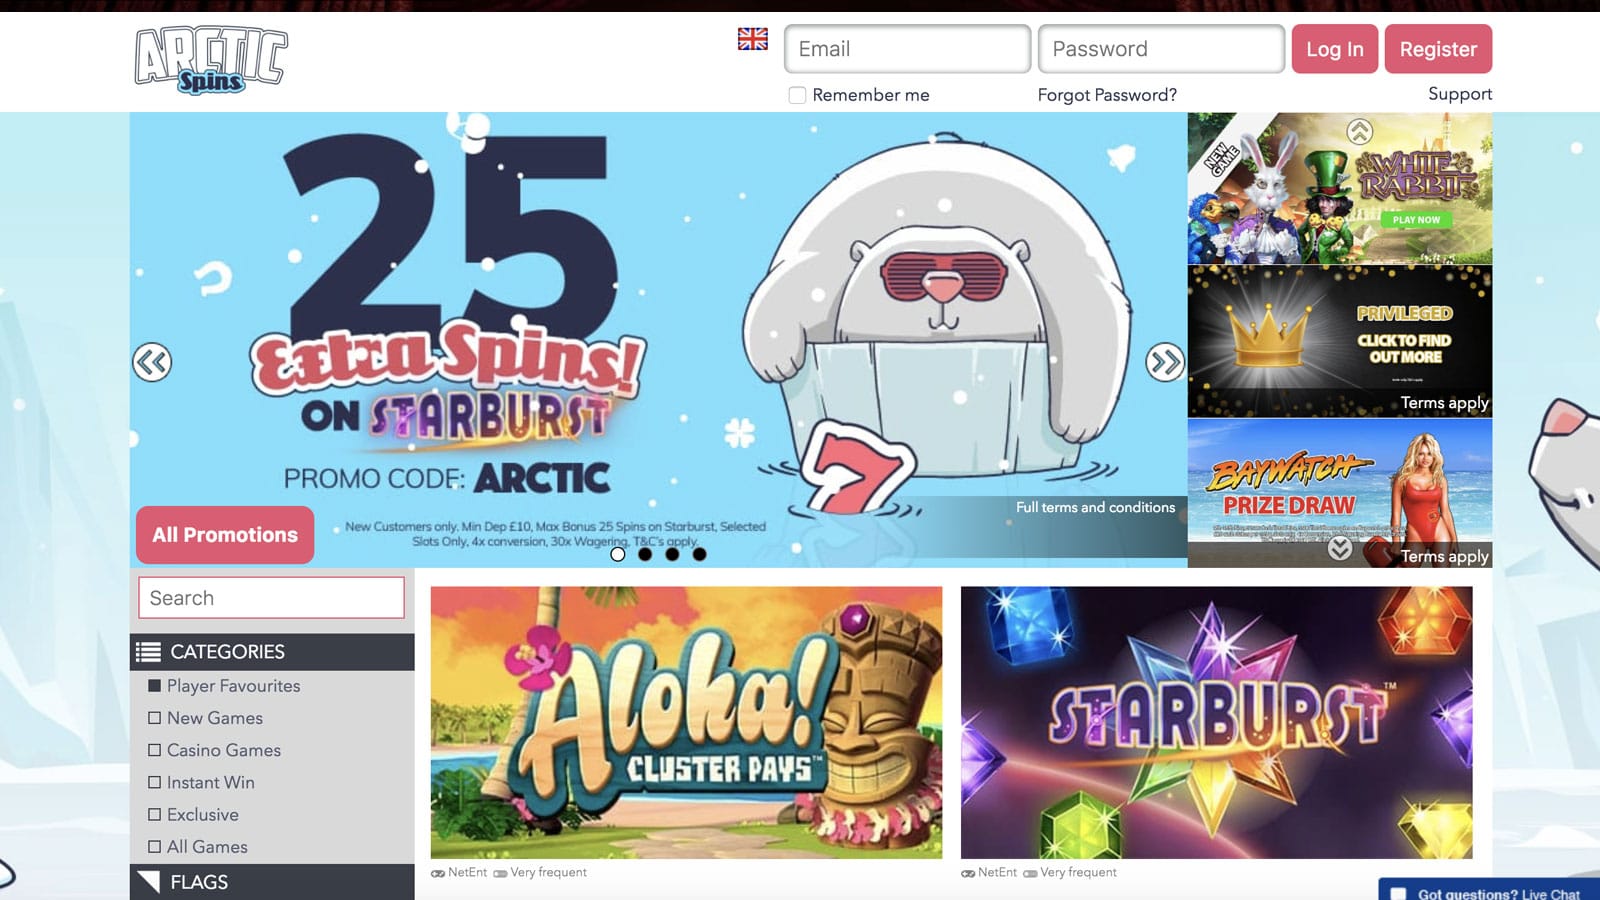The image size is (1600, 900).
Task: Check the Exclusive category
Action: 154,814
